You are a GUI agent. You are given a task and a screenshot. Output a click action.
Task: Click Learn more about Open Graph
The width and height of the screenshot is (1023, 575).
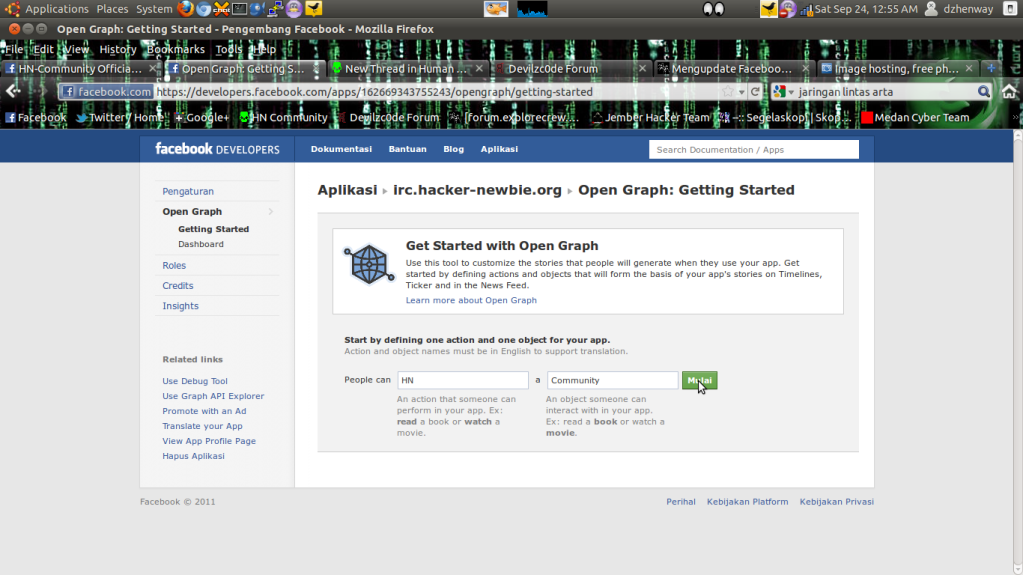tap(471, 300)
